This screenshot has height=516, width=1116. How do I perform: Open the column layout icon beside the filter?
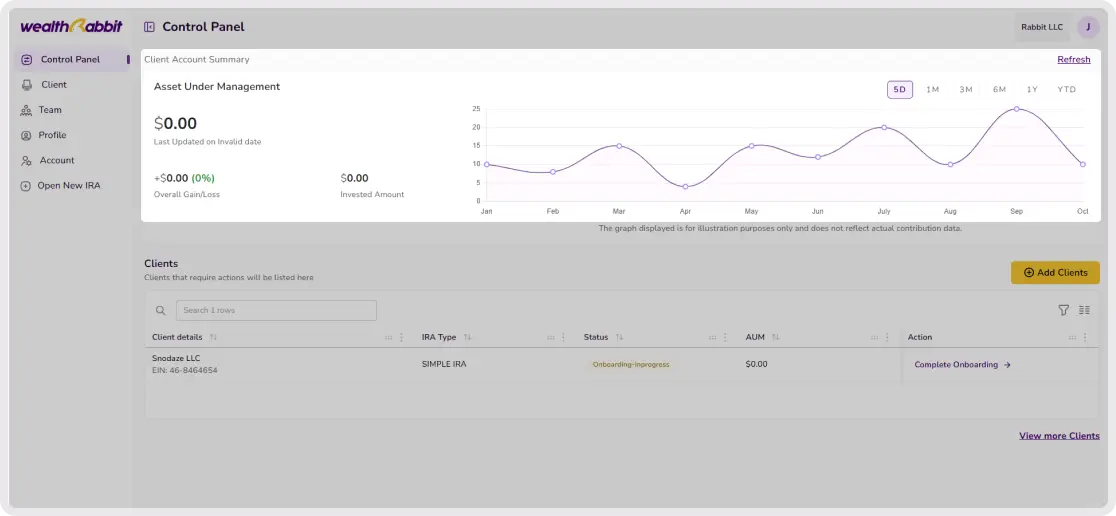(1084, 310)
